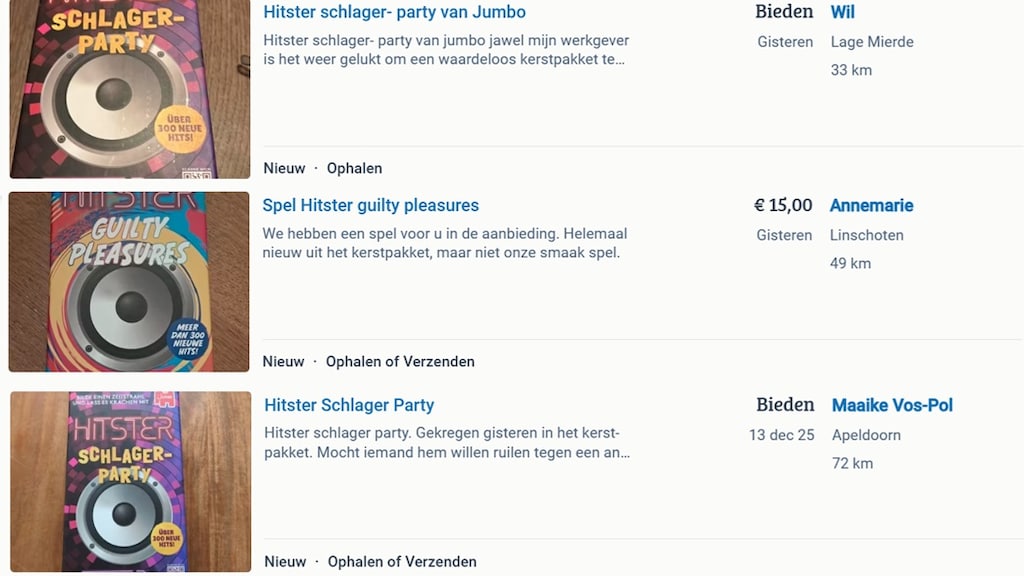Click the location 'Linschoten'
The width and height of the screenshot is (1024, 576).
[866, 235]
